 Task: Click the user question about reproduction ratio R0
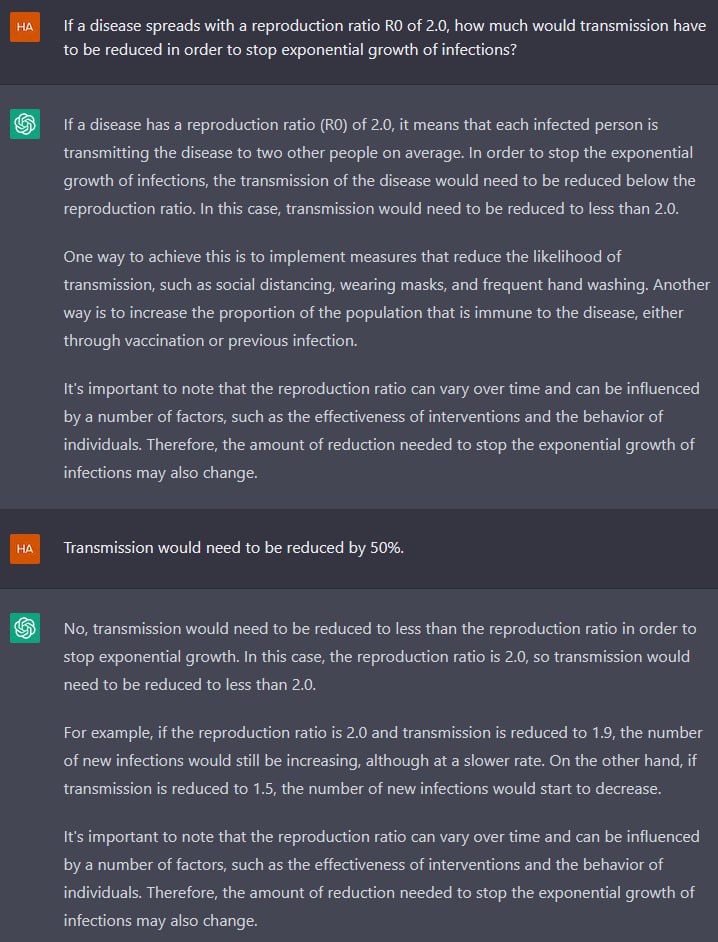click(x=385, y=37)
